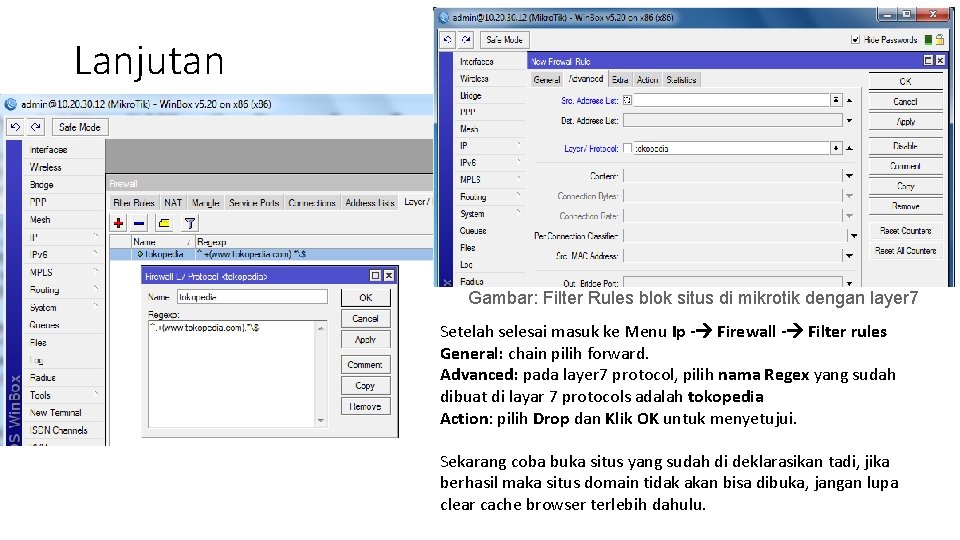Close the Firewall L7 Protocol dialog

tap(389, 276)
